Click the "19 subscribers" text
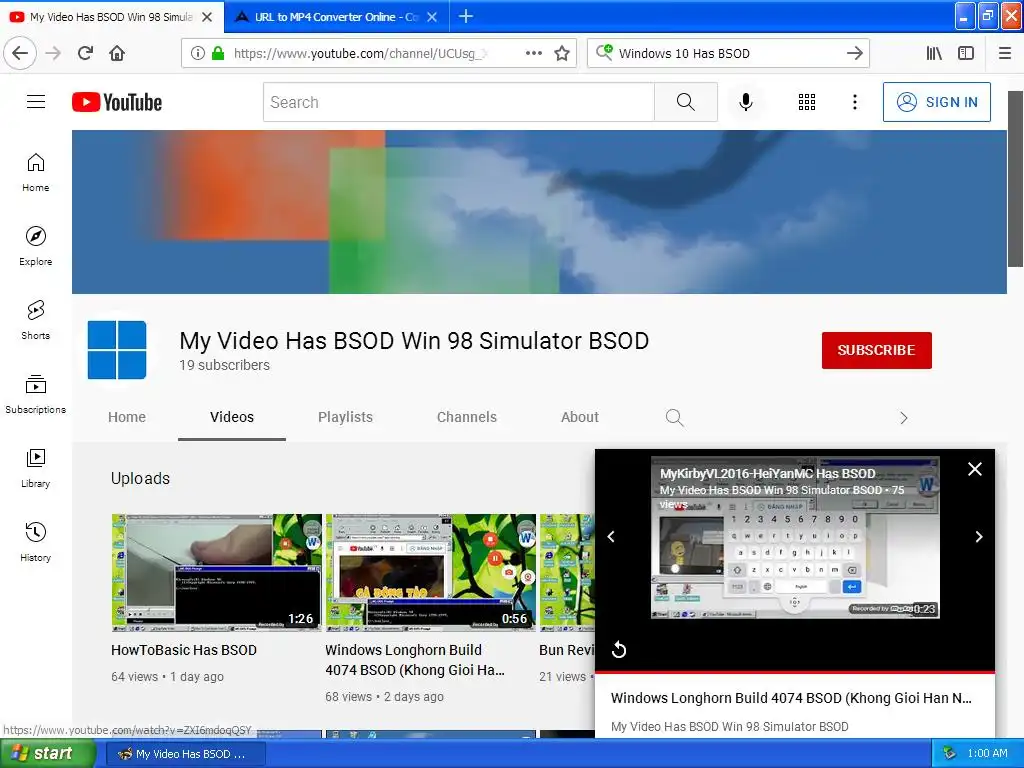Viewport: 1024px width, 768px height. 225,365
